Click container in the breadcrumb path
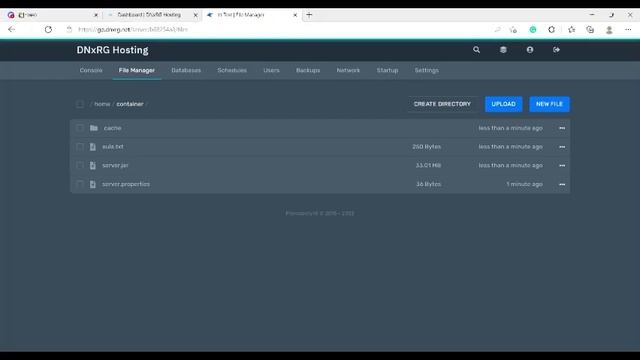Screen dimensions: 640x360 click(x=130, y=104)
